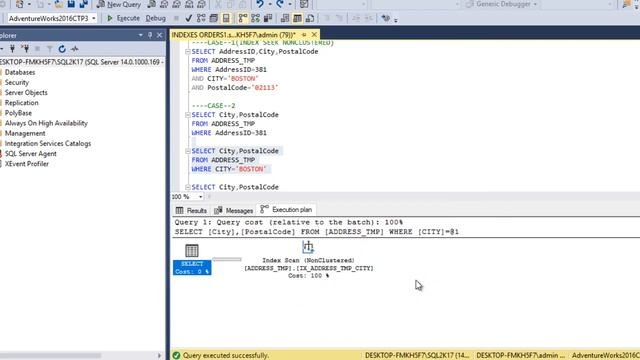Switch to the Results tab
This screenshot has height=360, width=640.
[191, 210]
